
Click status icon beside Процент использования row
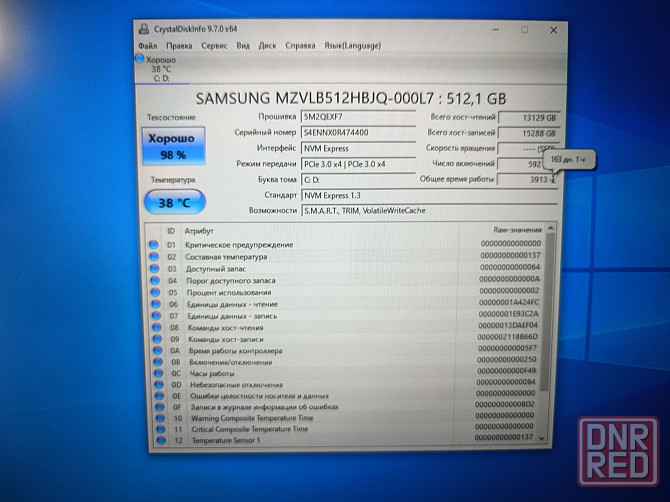click(153, 292)
